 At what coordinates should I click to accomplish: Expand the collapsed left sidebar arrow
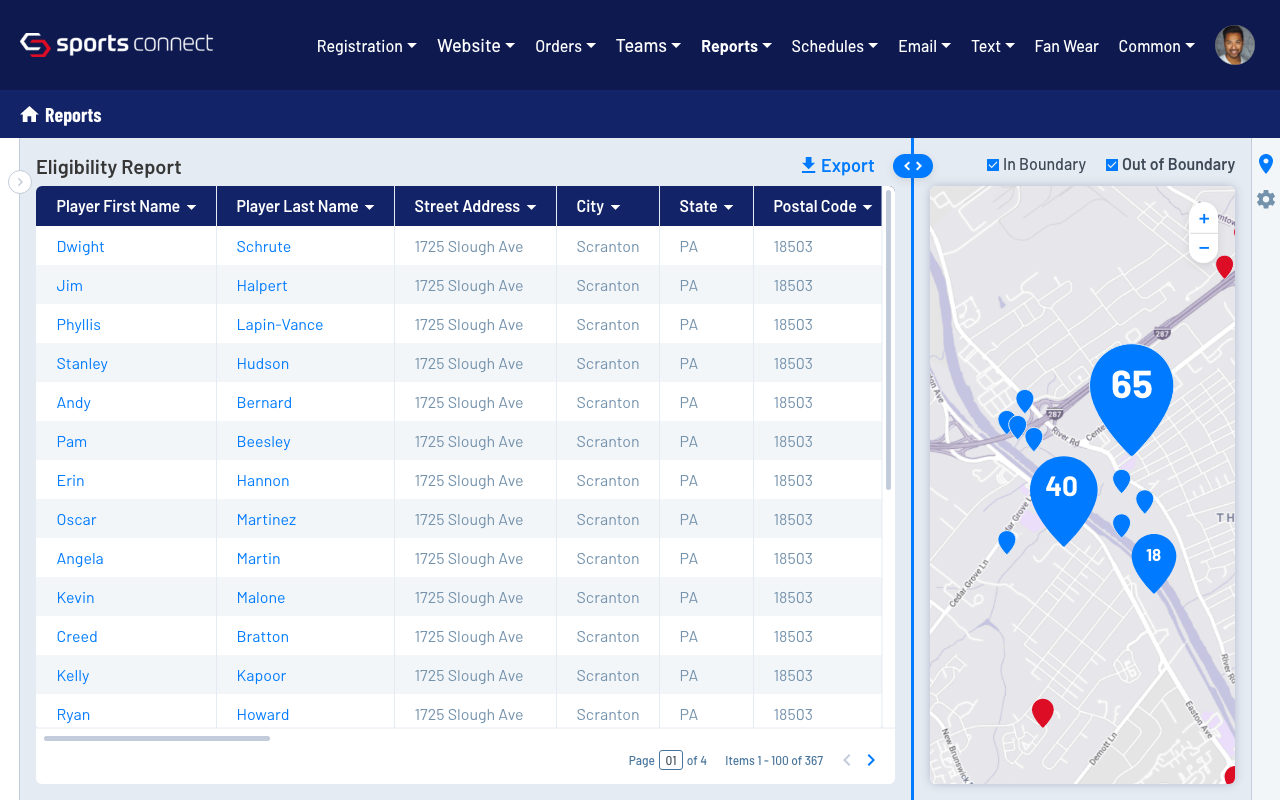point(19,181)
